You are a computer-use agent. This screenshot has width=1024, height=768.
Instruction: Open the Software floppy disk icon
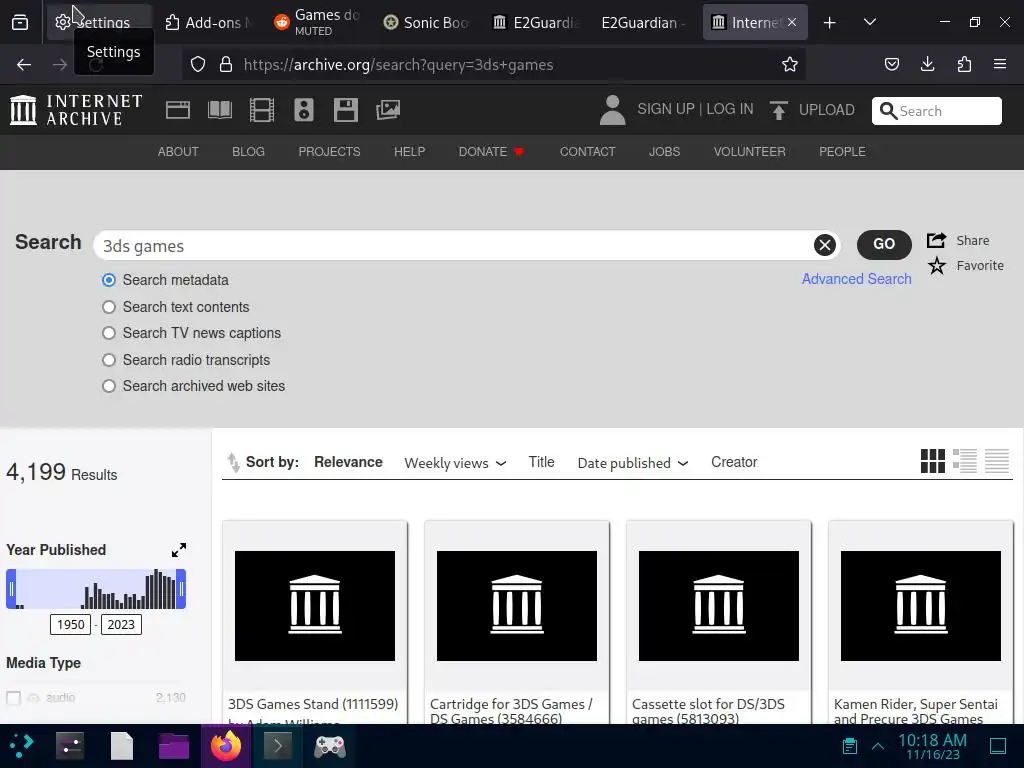pyautogui.click(x=345, y=110)
